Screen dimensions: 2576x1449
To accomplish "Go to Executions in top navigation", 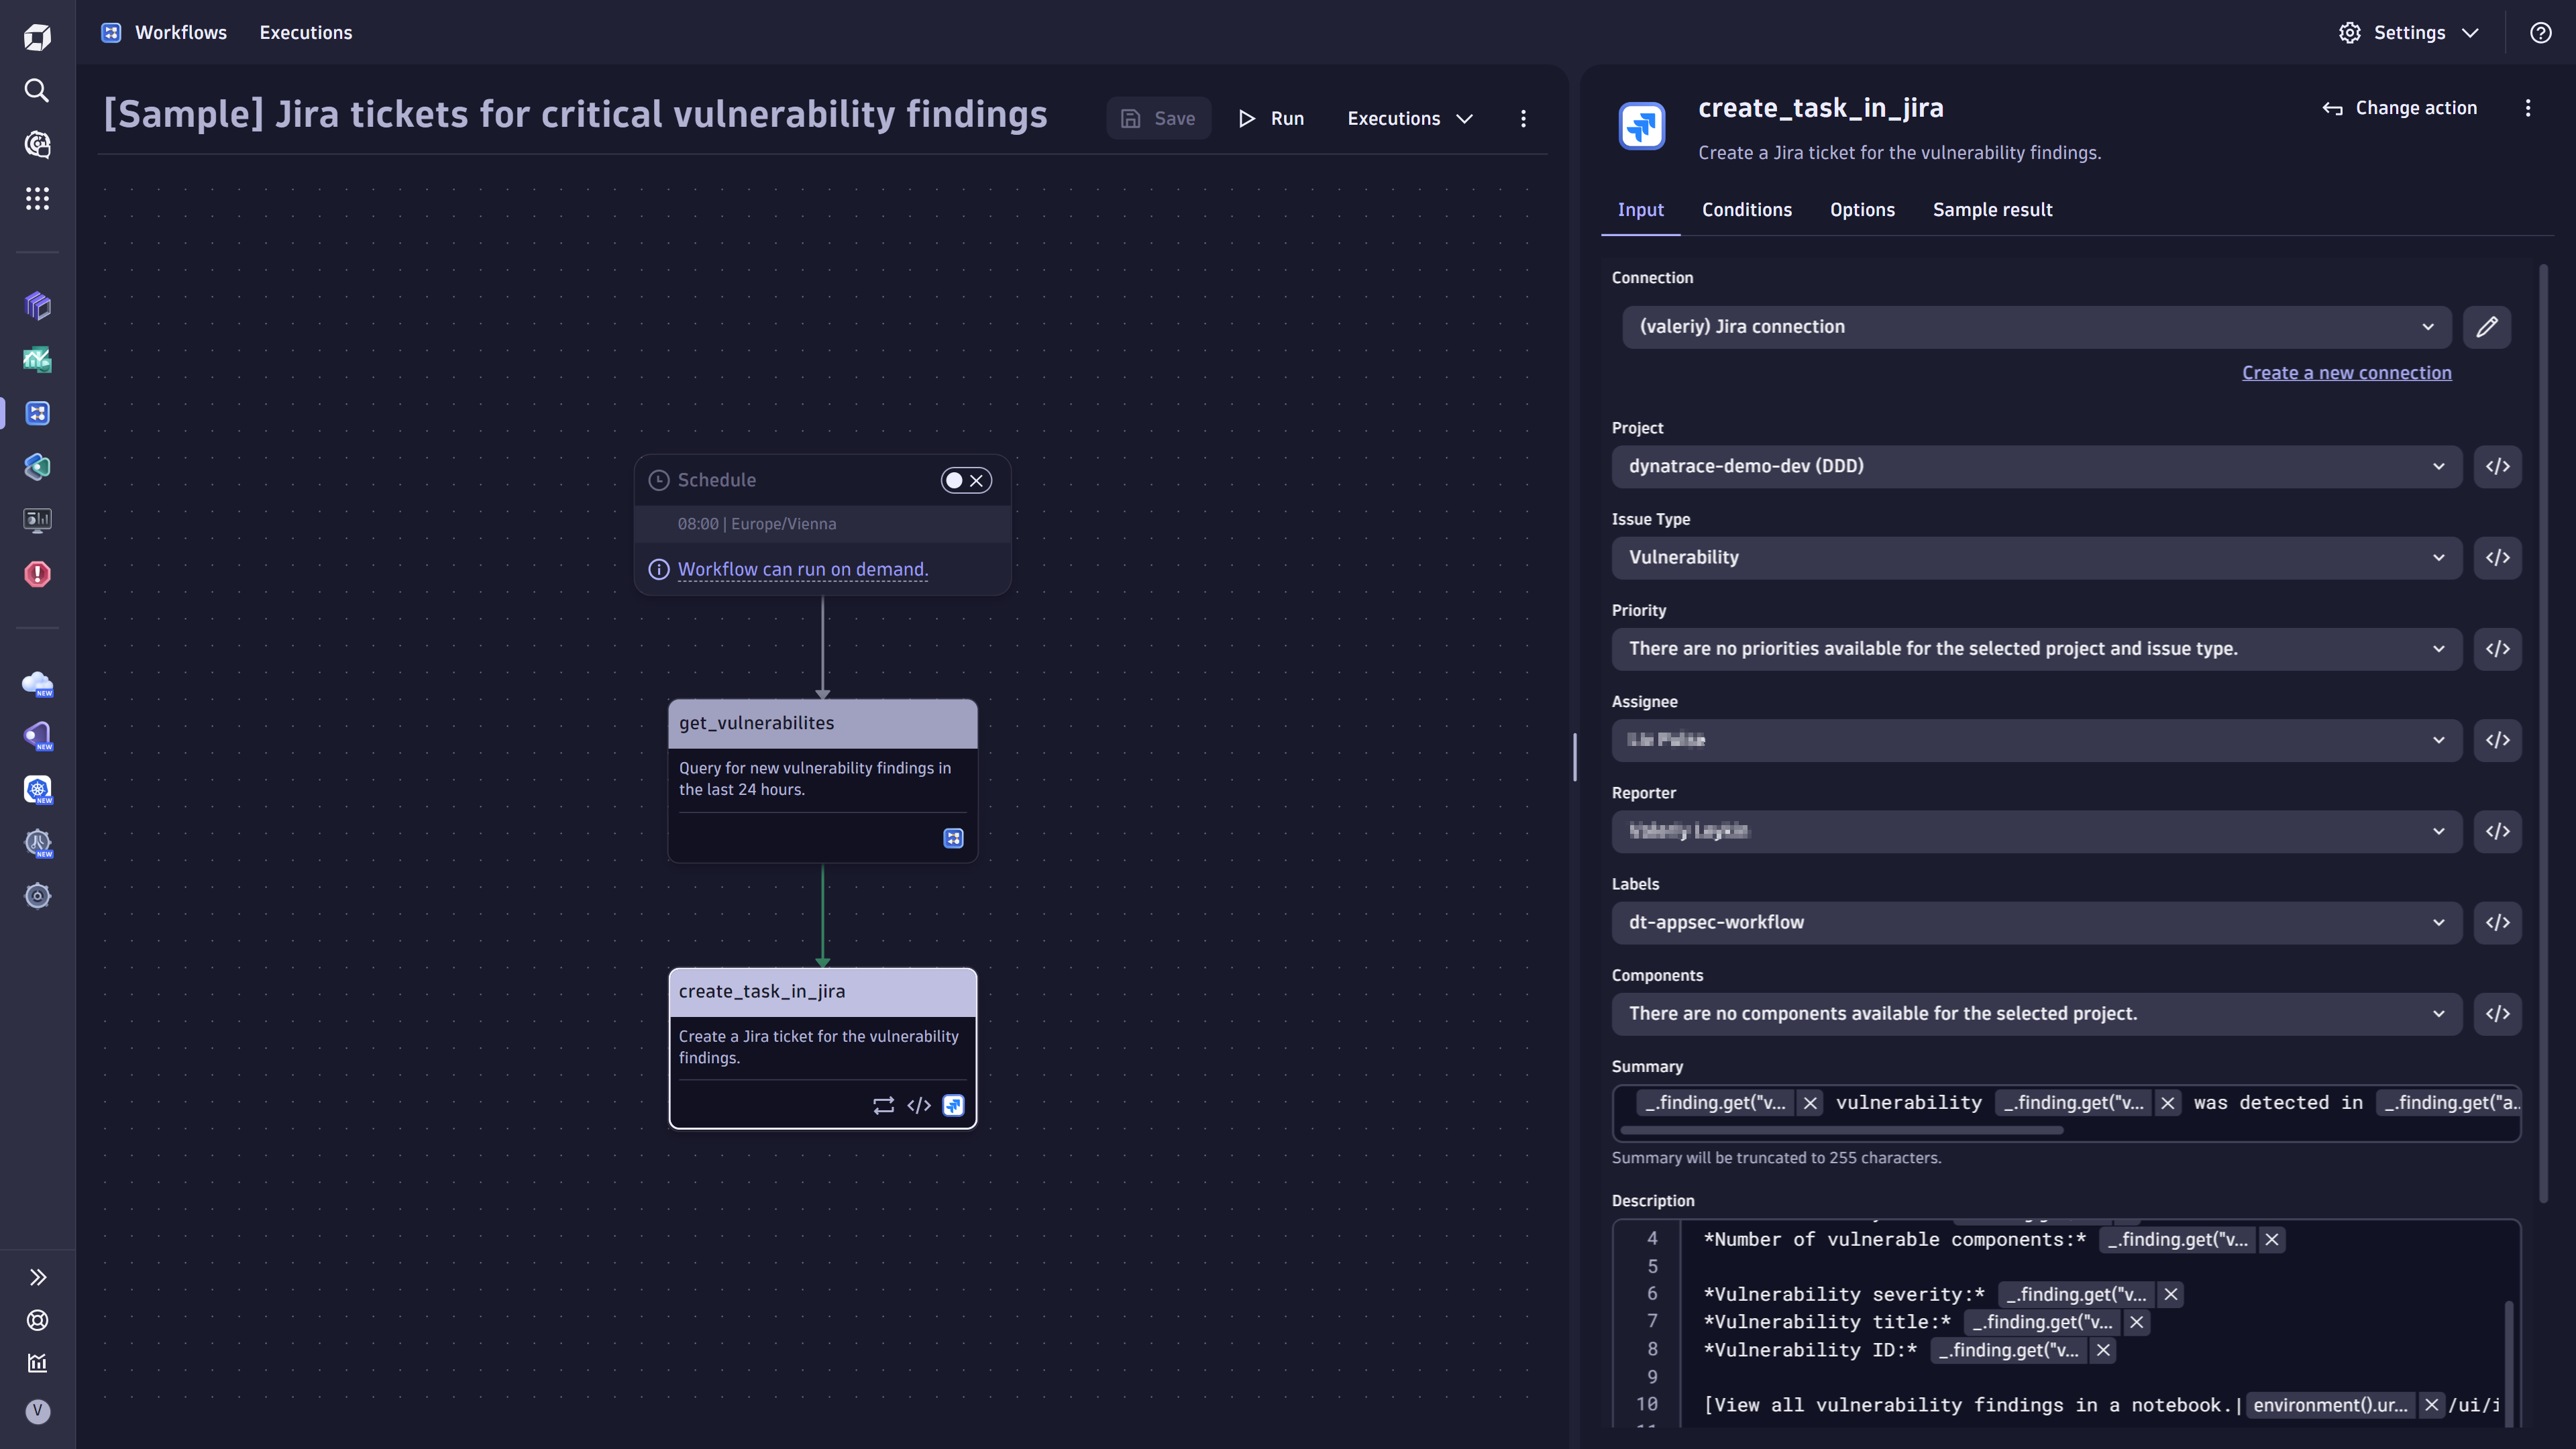I will pos(306,33).
